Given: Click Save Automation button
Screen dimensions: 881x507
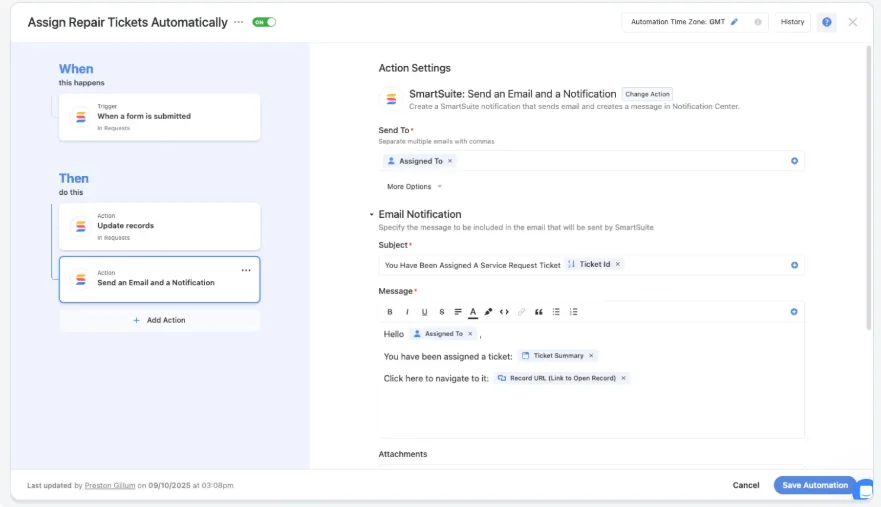Looking at the screenshot, I should coord(815,485).
